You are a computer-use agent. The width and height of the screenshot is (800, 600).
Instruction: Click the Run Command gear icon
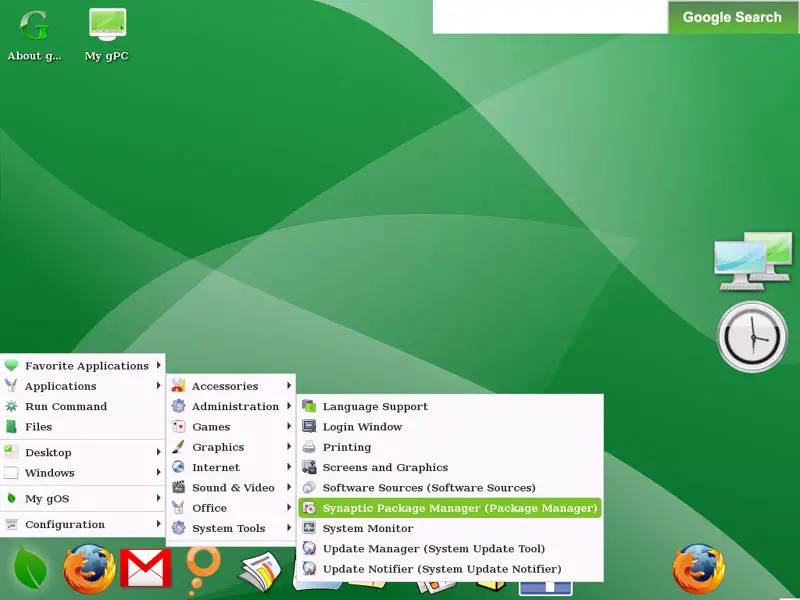coord(11,406)
